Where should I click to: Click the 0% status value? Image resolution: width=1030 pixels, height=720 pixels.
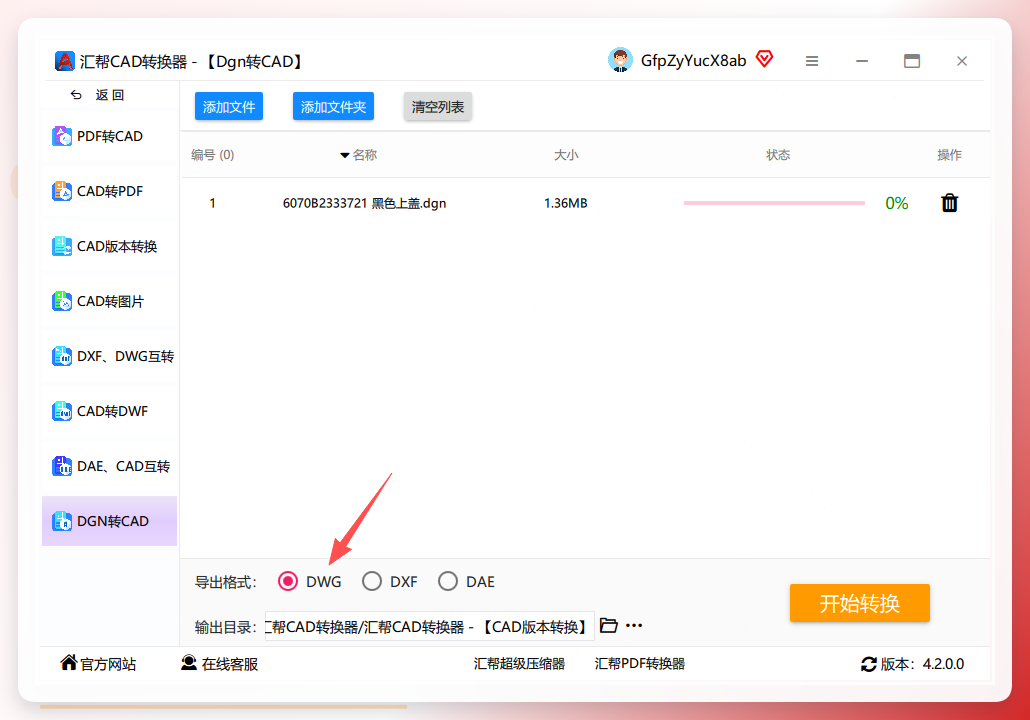pos(897,203)
